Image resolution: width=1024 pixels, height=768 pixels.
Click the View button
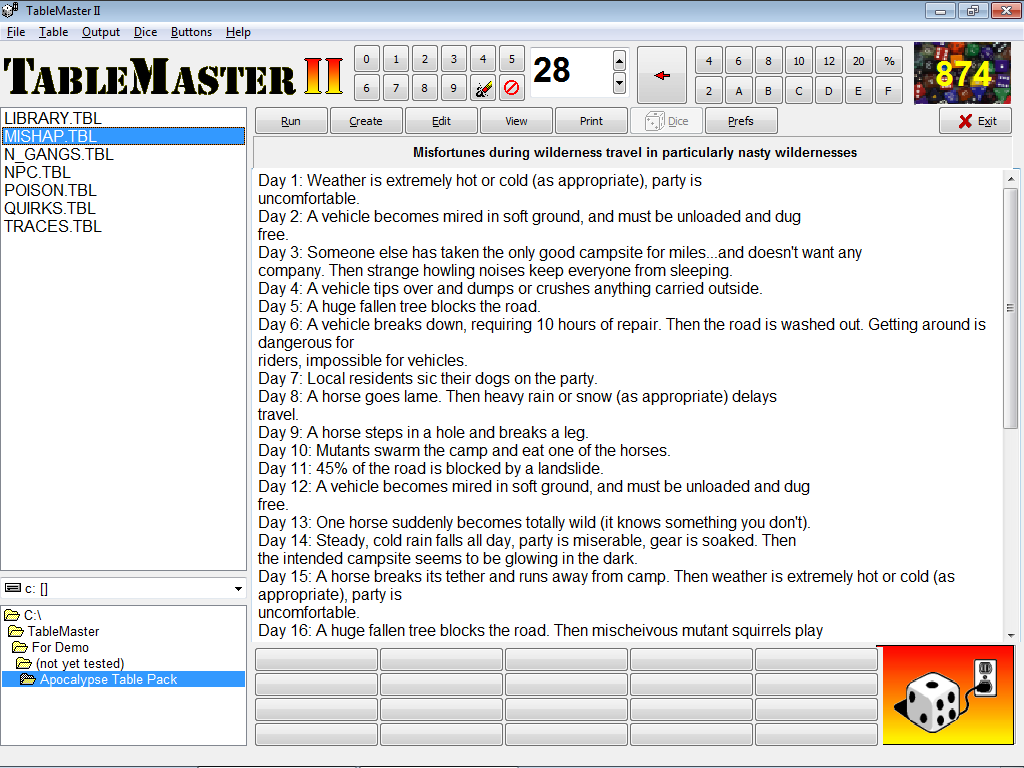516,121
